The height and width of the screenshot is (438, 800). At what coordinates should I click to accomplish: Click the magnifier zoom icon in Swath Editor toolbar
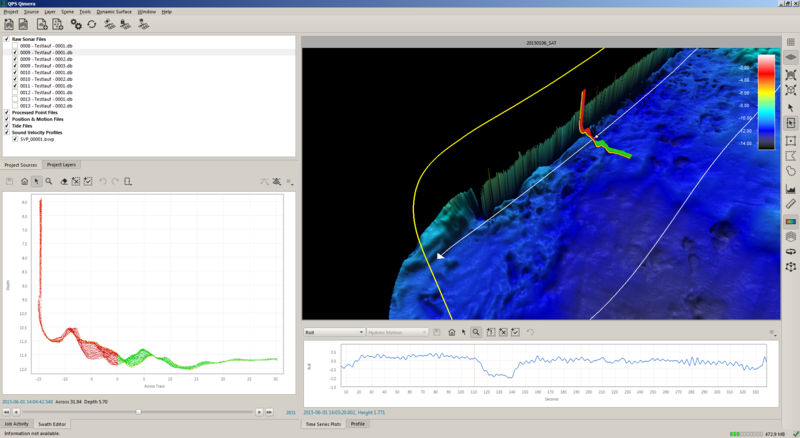point(49,181)
